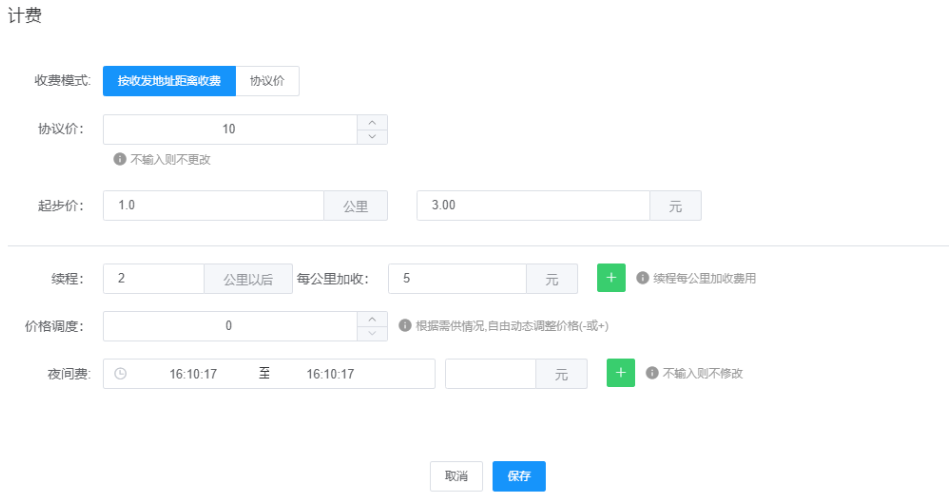Viewport: 949px width, 496px height.
Task: Click info icon beside 不输入则不更改
Action: 120,159
